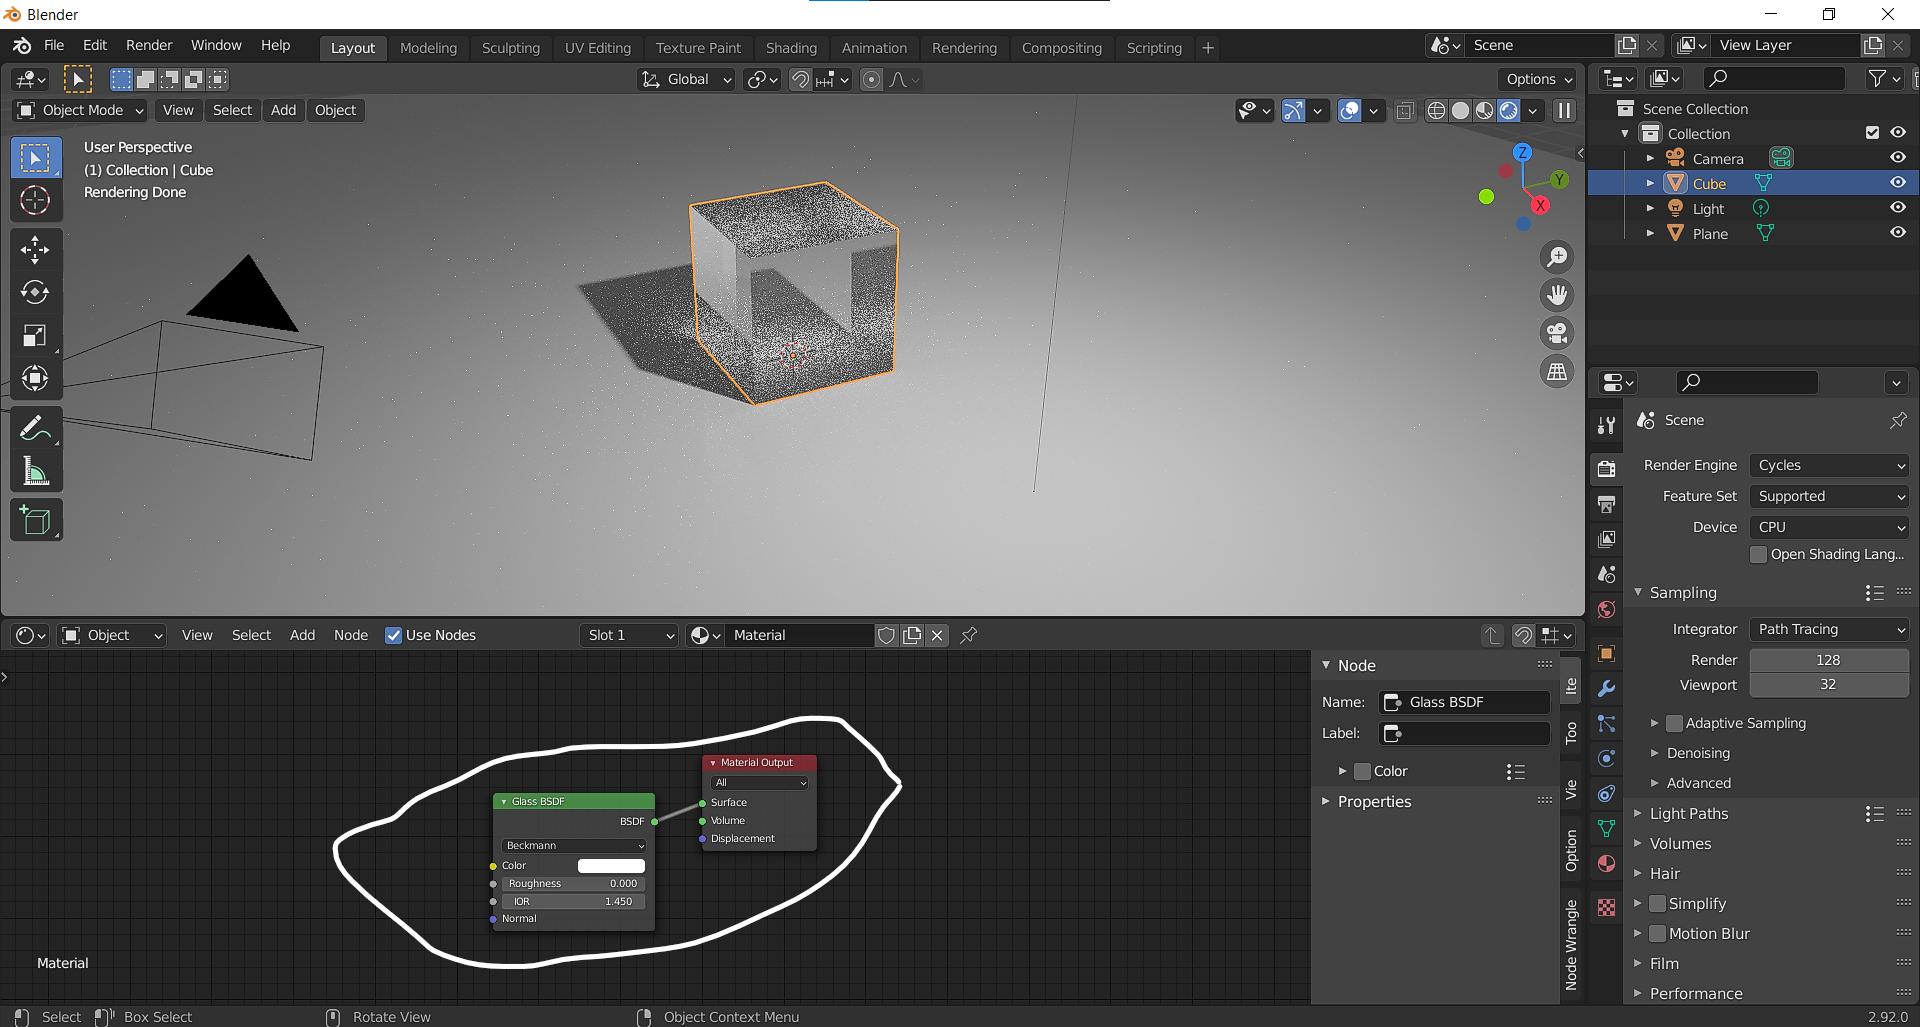
Task: Uncheck the Collection checkbox in the outliner
Action: tap(1872, 132)
